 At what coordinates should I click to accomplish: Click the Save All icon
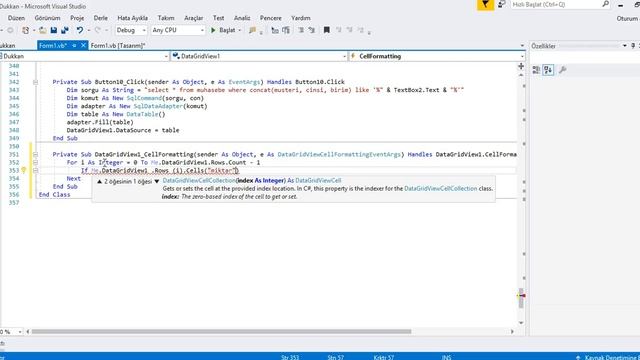tap(64, 30)
